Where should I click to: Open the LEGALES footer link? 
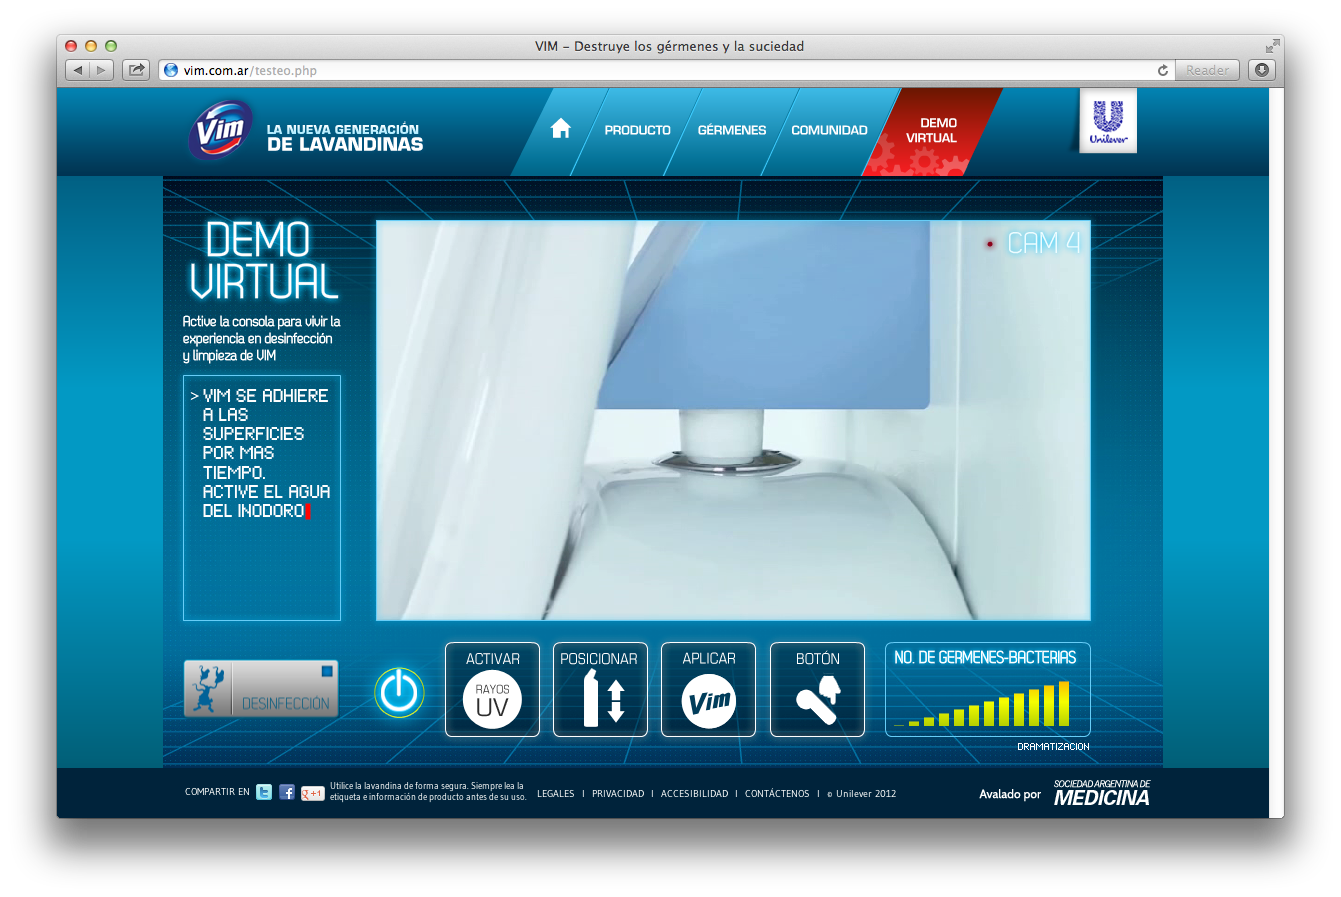point(556,794)
